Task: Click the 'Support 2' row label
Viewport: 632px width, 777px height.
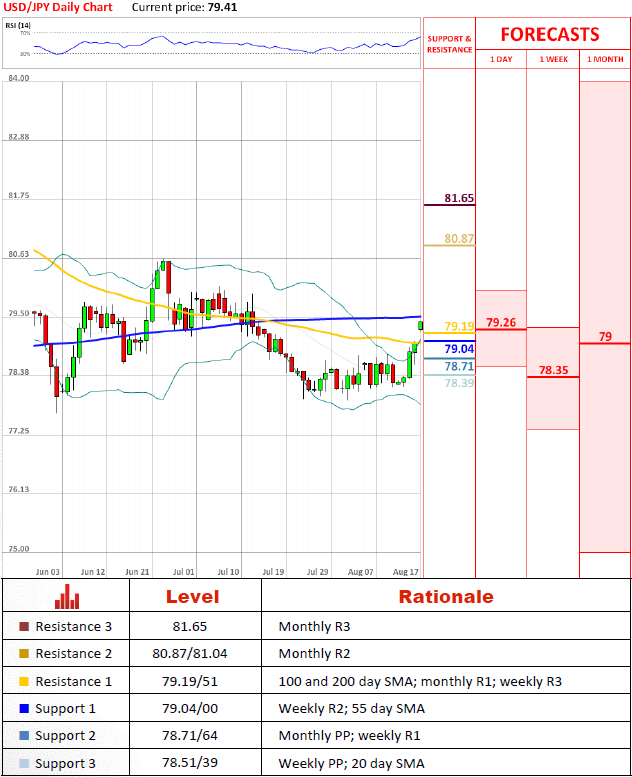Action: click(65, 736)
